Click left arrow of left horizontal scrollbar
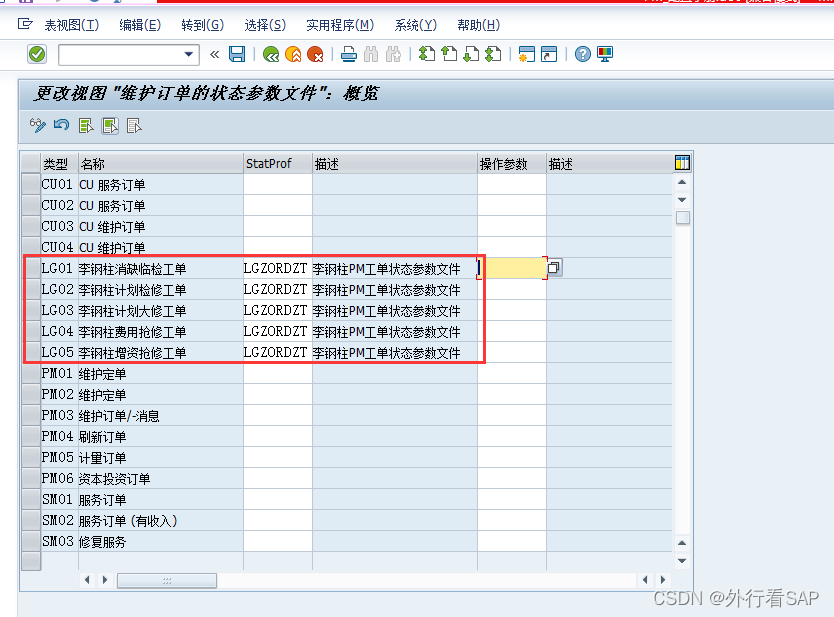Viewport: 834px width, 617px height. pyautogui.click(x=87, y=580)
